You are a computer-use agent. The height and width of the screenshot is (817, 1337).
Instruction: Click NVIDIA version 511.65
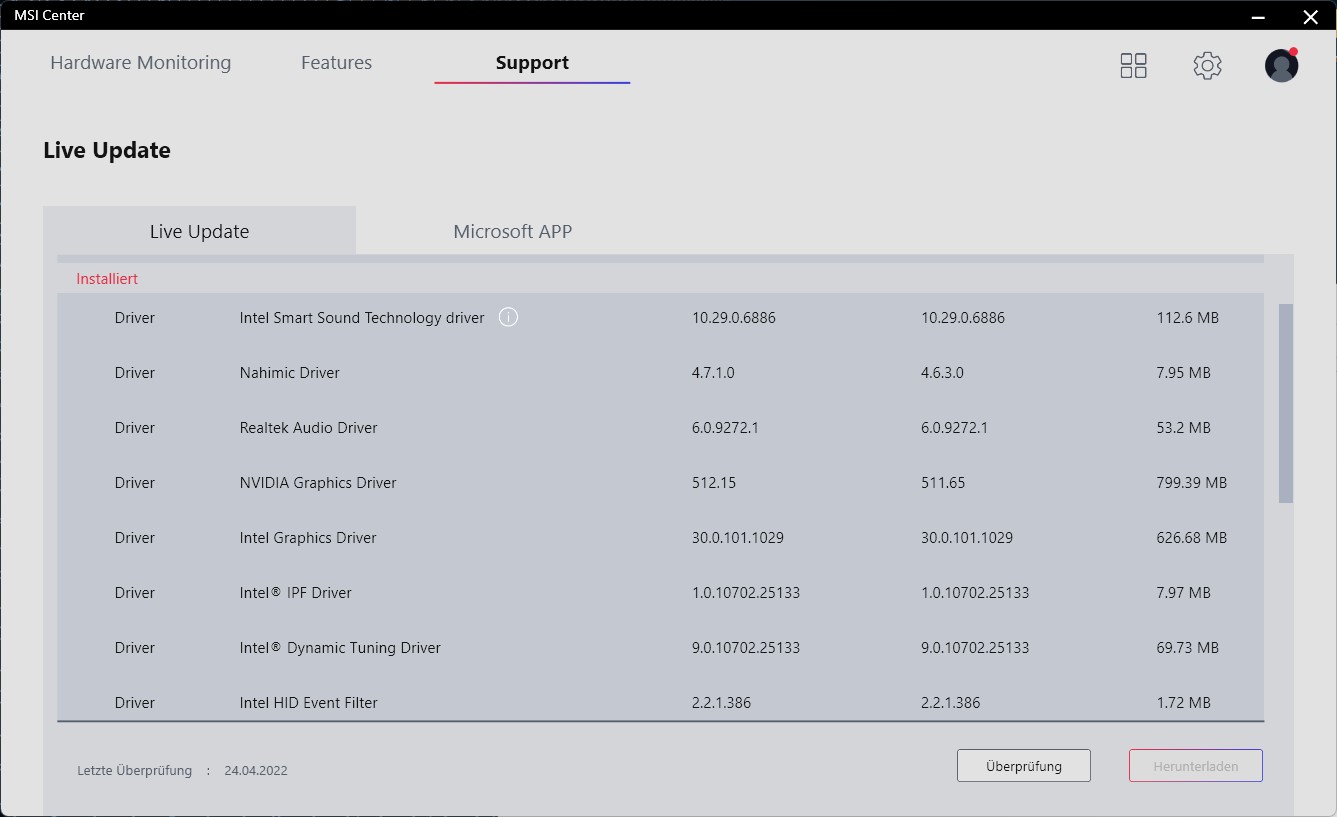(x=943, y=483)
